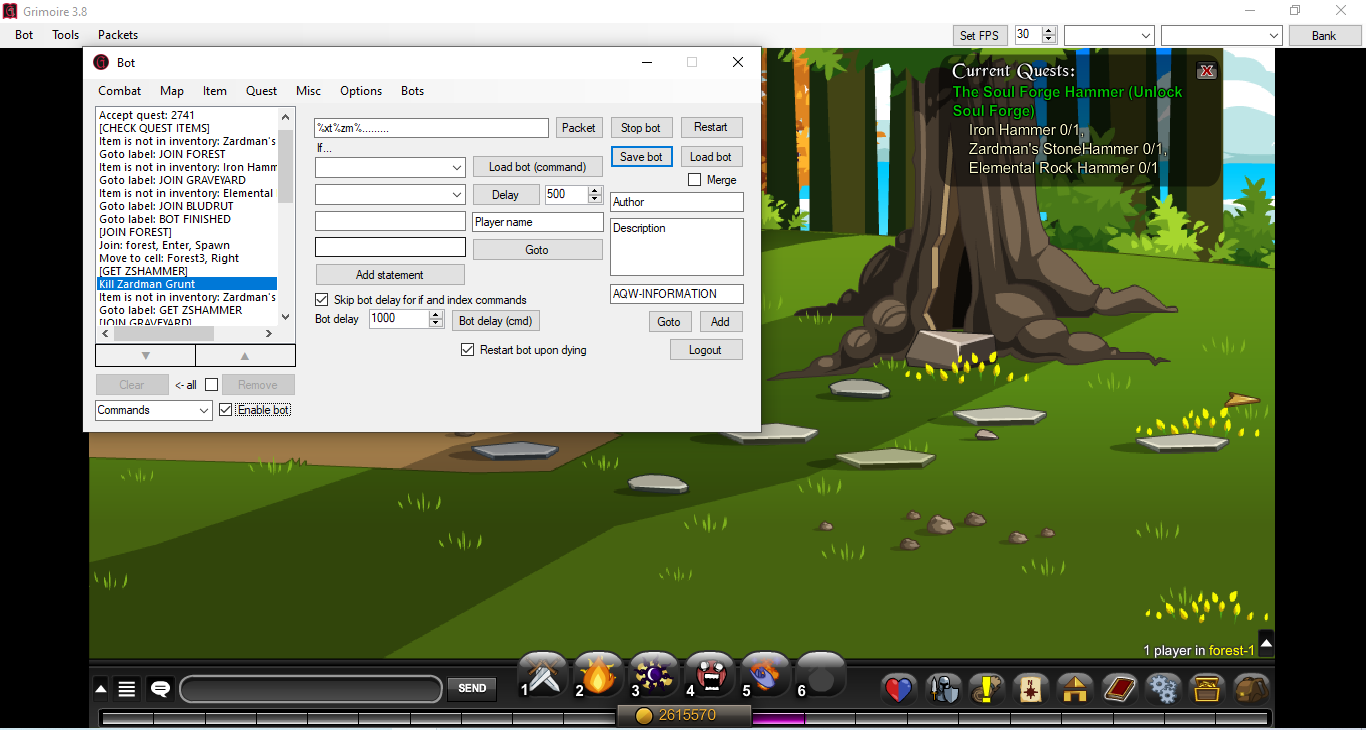
Task: Open the world map scroll icon
Action: [1031, 688]
